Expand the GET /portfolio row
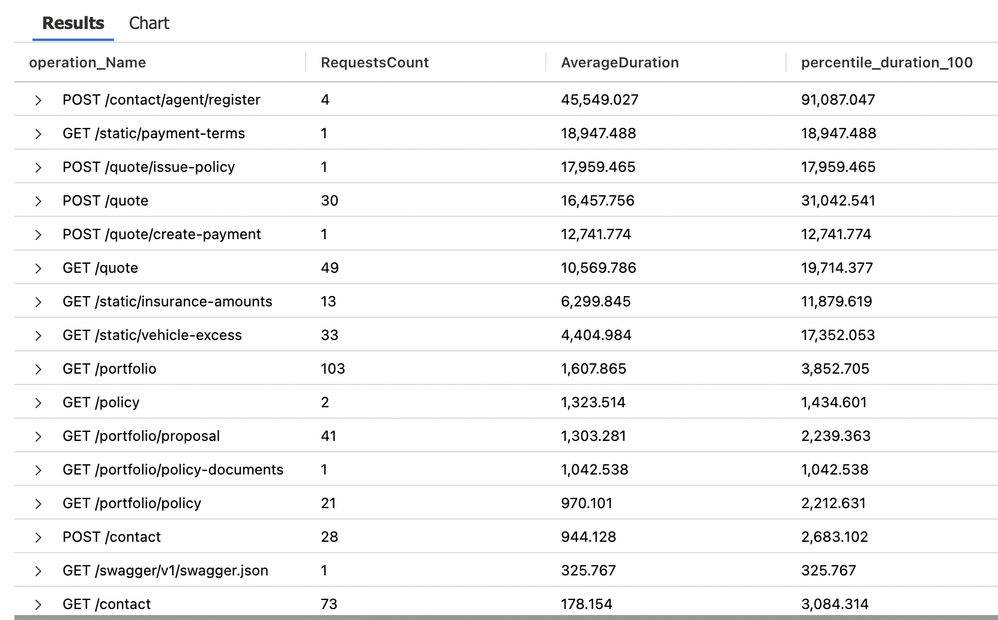 click(x=38, y=369)
